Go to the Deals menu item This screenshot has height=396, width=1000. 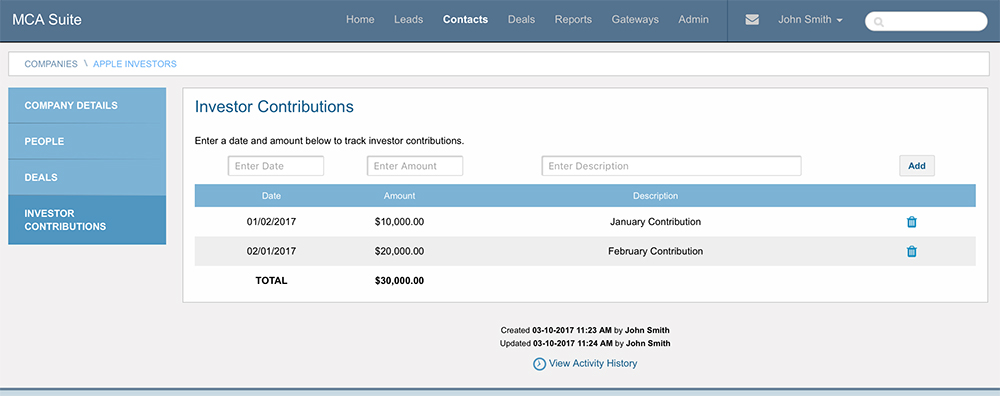click(521, 20)
